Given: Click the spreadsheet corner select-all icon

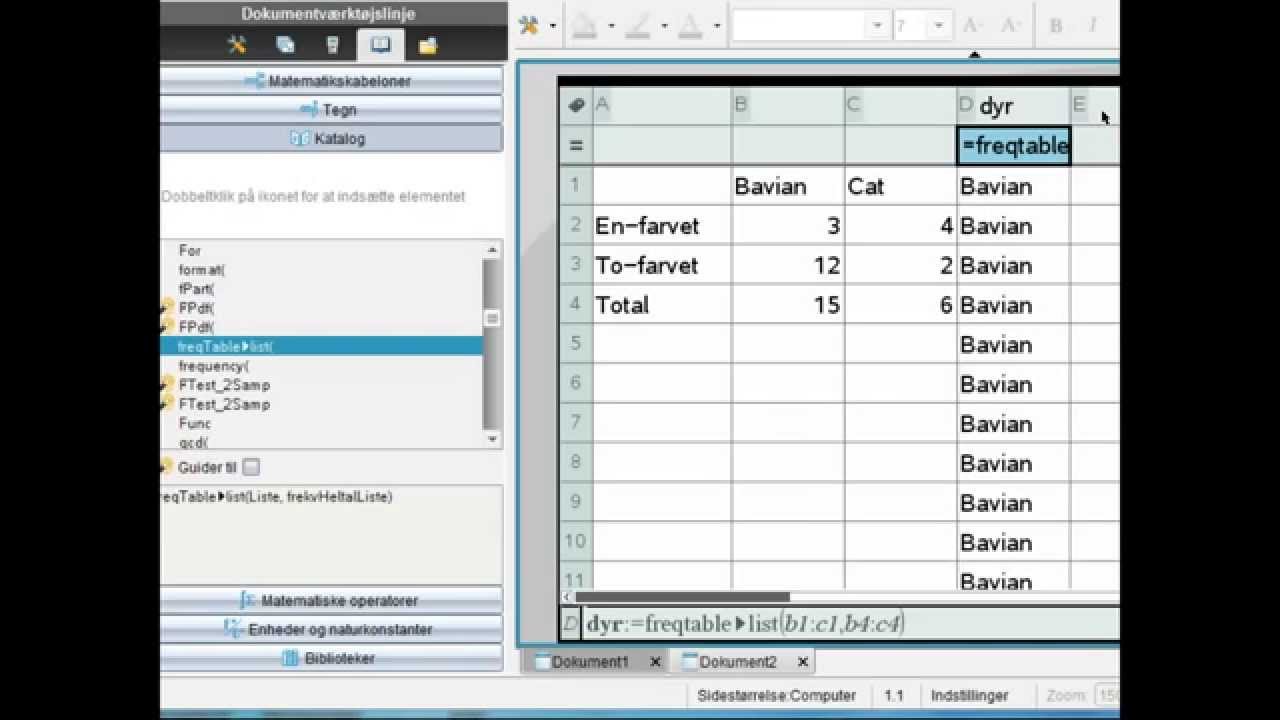Looking at the screenshot, I should [x=576, y=105].
